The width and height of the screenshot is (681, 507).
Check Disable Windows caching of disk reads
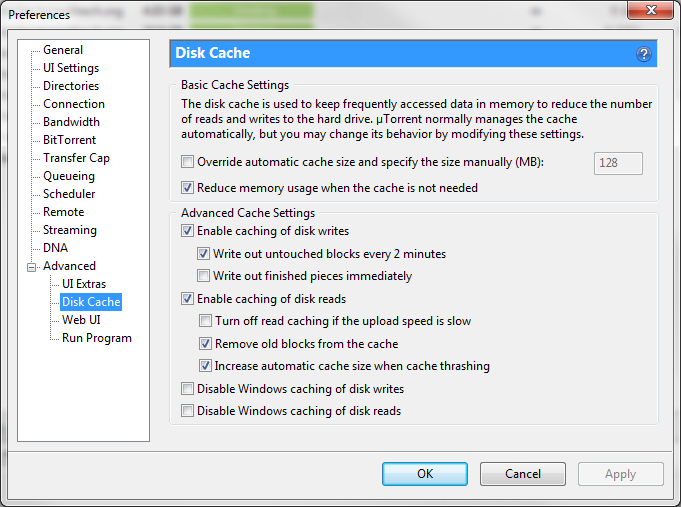click(x=188, y=411)
